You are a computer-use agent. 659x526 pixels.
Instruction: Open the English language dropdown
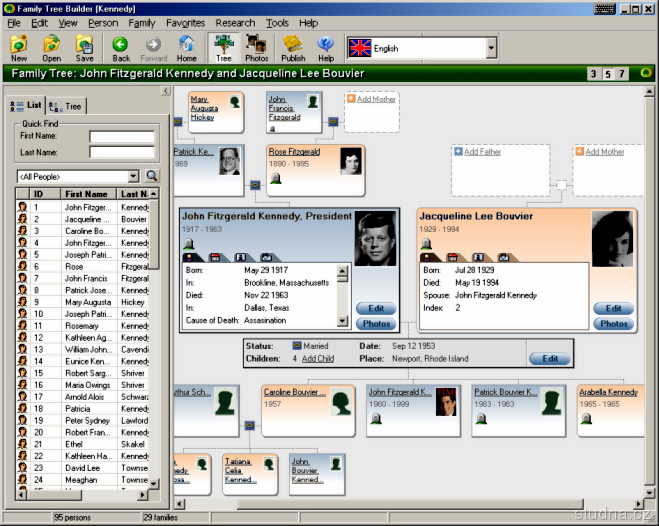[491, 48]
